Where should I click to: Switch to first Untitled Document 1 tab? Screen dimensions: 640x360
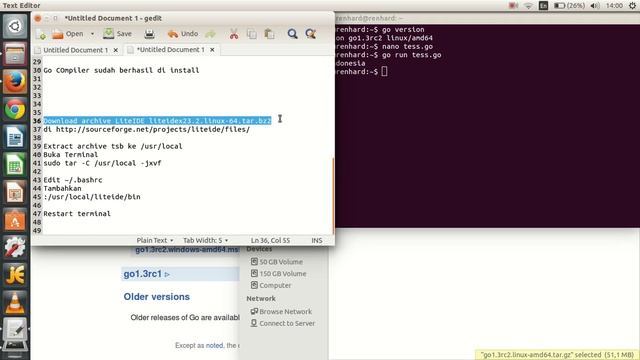tap(76, 50)
